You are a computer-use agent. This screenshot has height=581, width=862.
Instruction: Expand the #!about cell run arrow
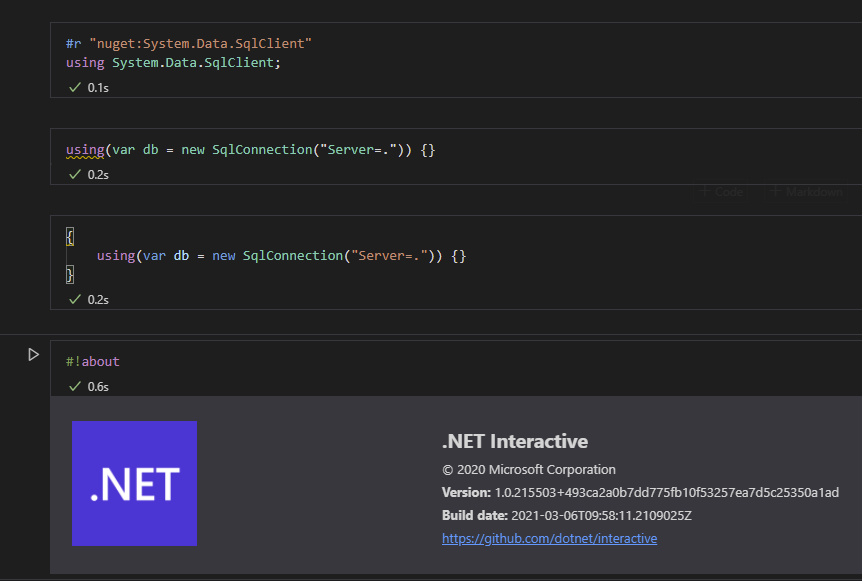33,354
